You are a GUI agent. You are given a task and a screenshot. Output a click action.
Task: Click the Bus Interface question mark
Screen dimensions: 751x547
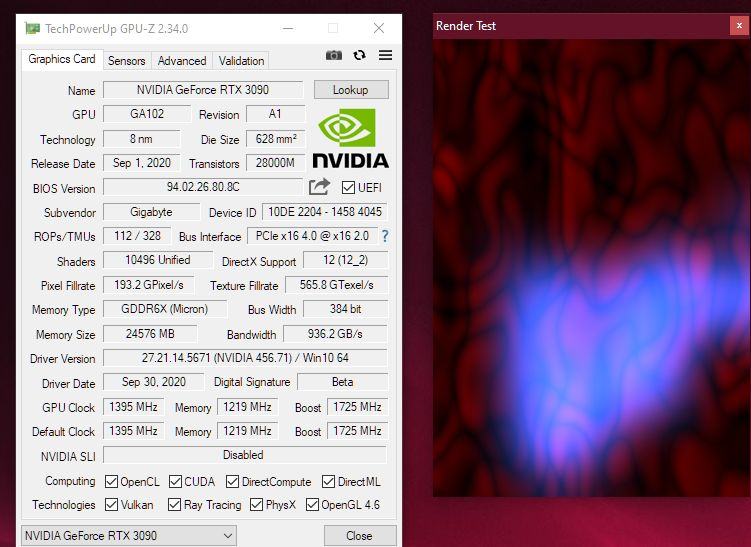pos(385,236)
